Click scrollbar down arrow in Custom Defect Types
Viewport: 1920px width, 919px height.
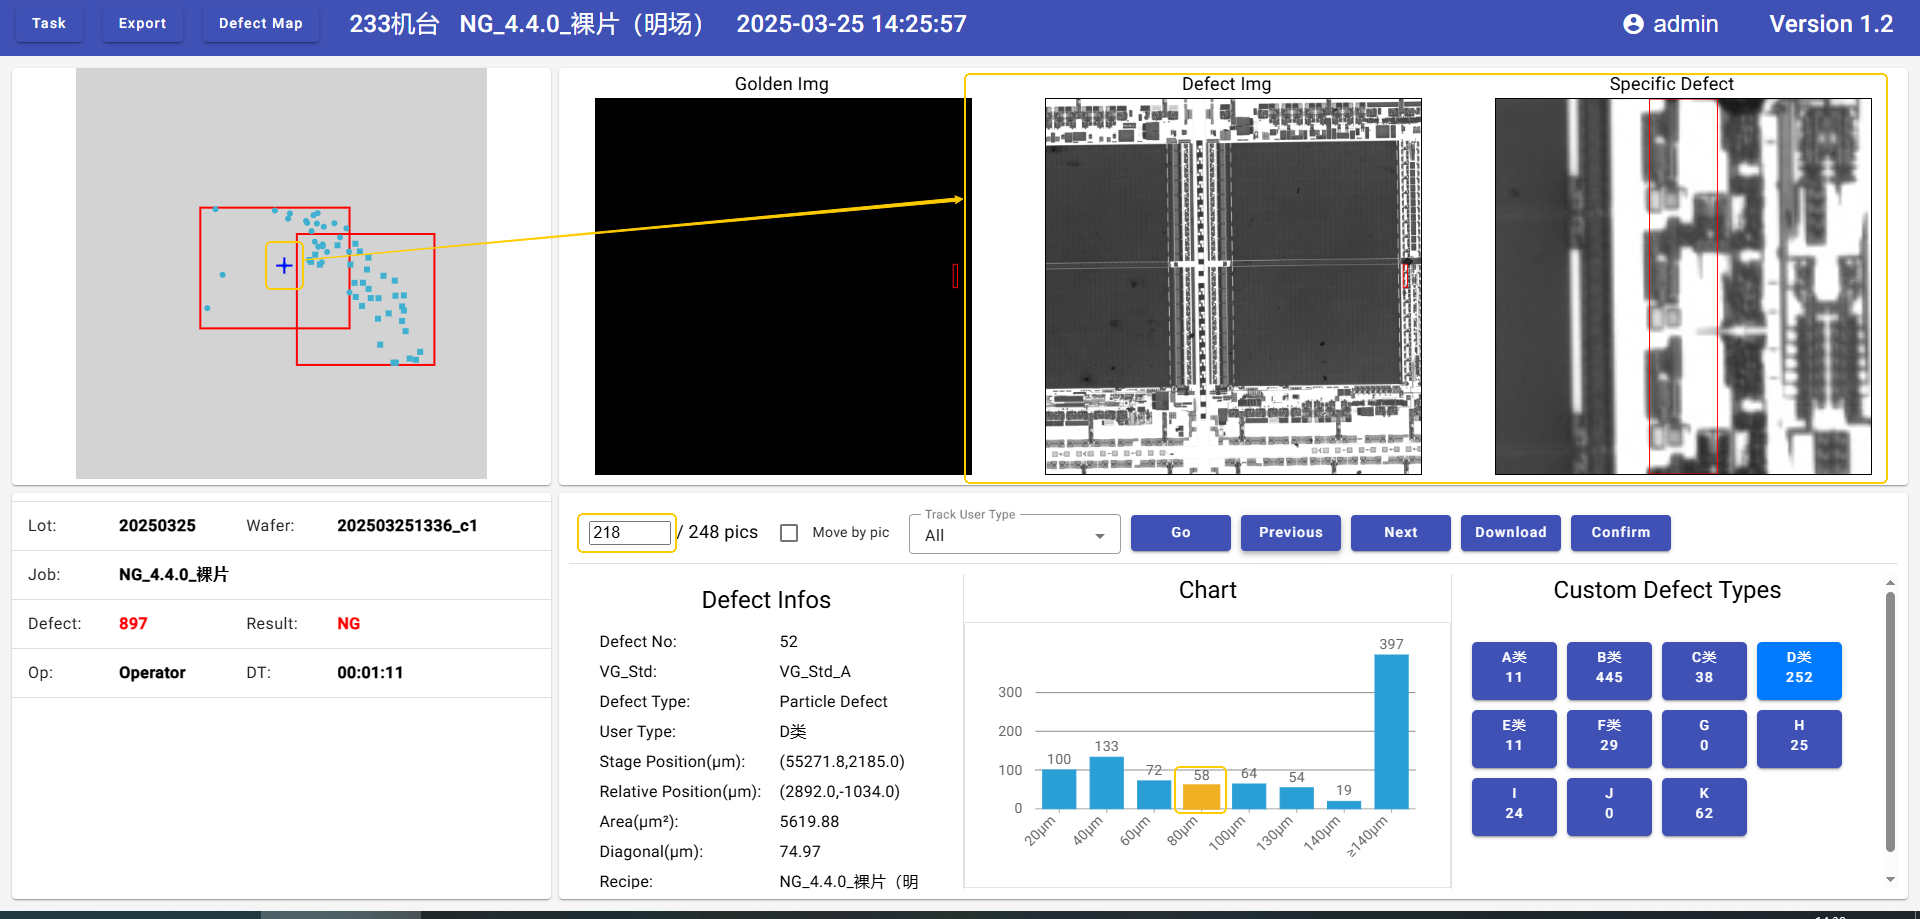coord(1890,880)
